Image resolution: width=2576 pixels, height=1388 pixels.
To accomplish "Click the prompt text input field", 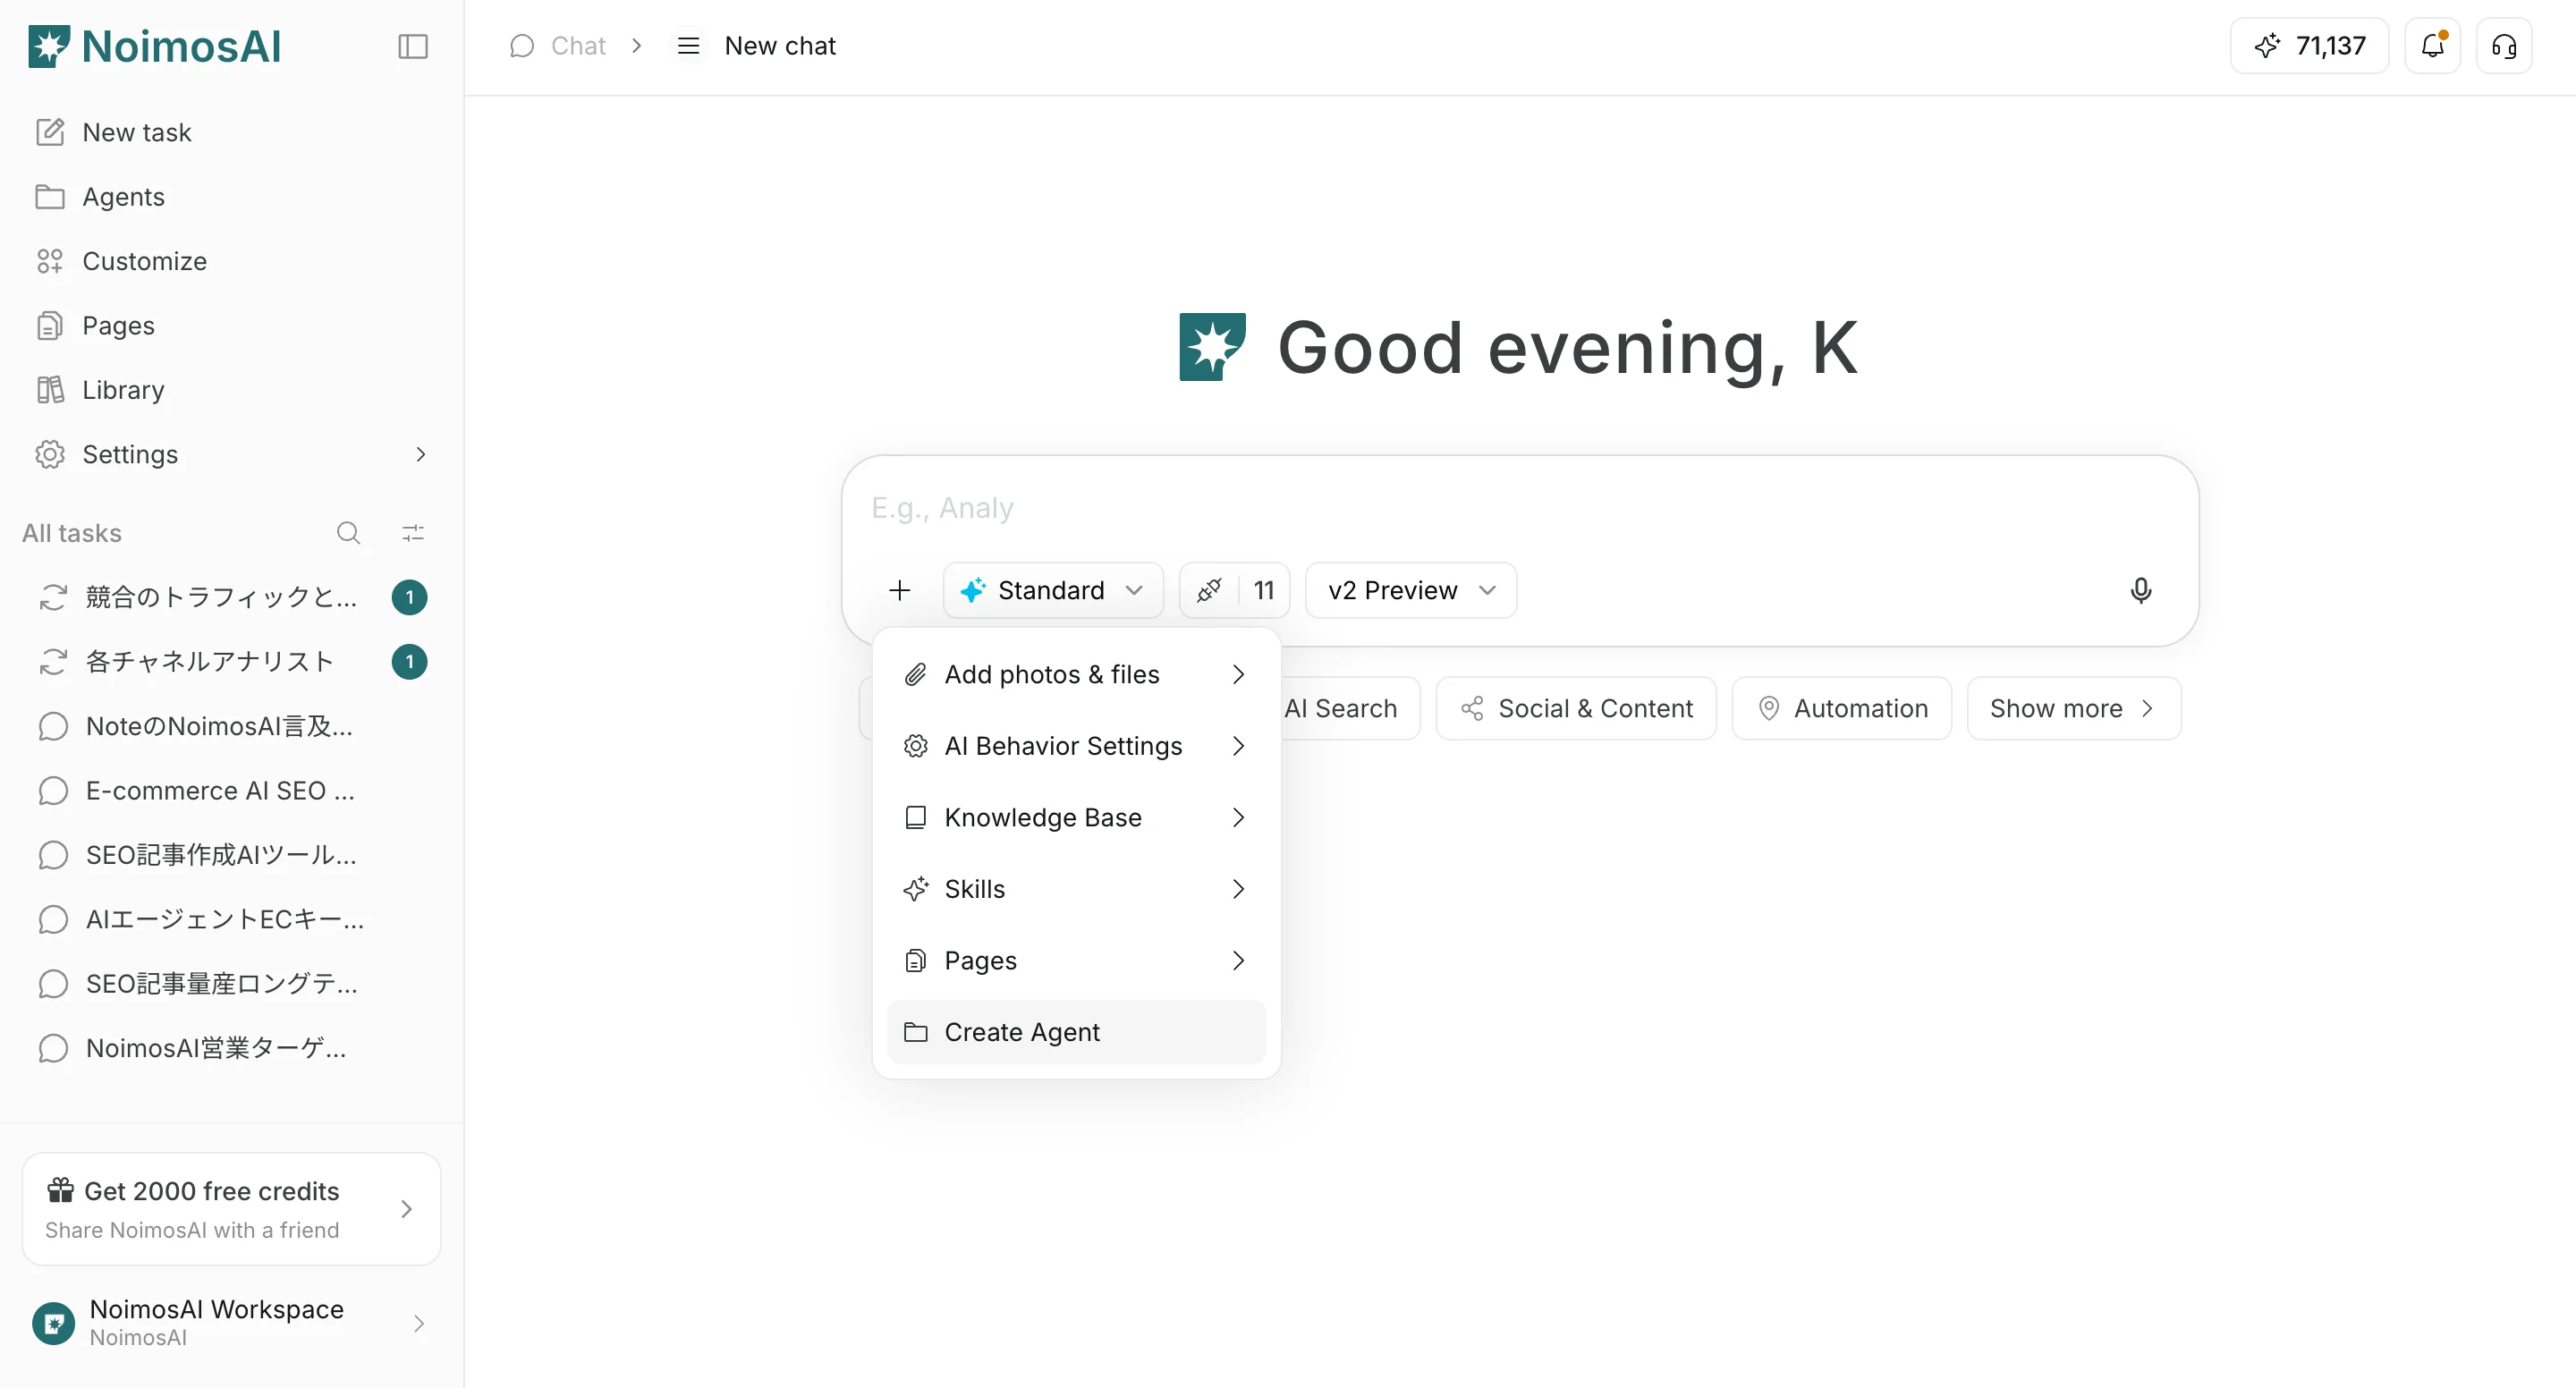I will coord(1519,508).
